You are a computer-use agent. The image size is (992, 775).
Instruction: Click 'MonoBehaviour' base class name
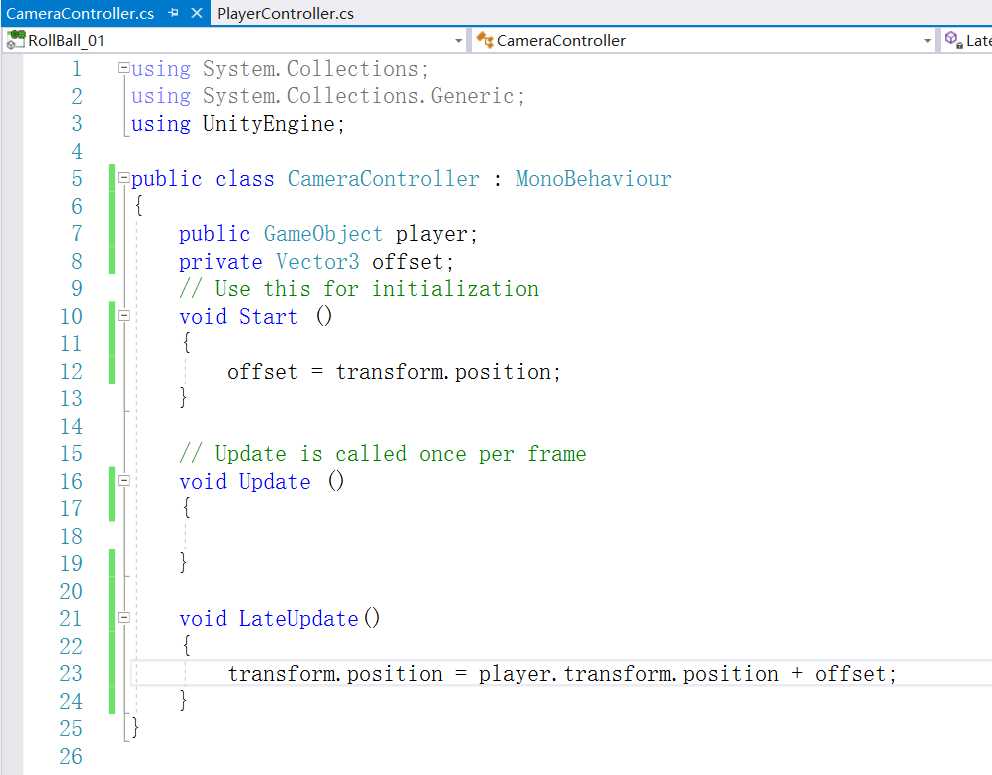(x=593, y=178)
